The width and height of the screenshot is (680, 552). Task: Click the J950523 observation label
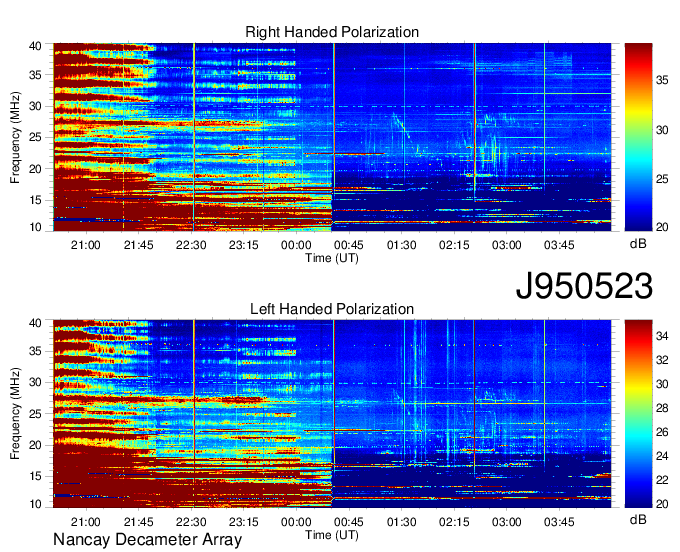pyautogui.click(x=584, y=286)
